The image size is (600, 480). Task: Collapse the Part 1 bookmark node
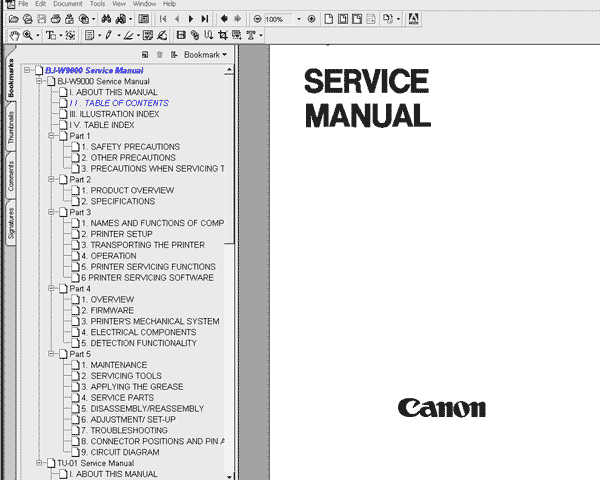pos(51,136)
